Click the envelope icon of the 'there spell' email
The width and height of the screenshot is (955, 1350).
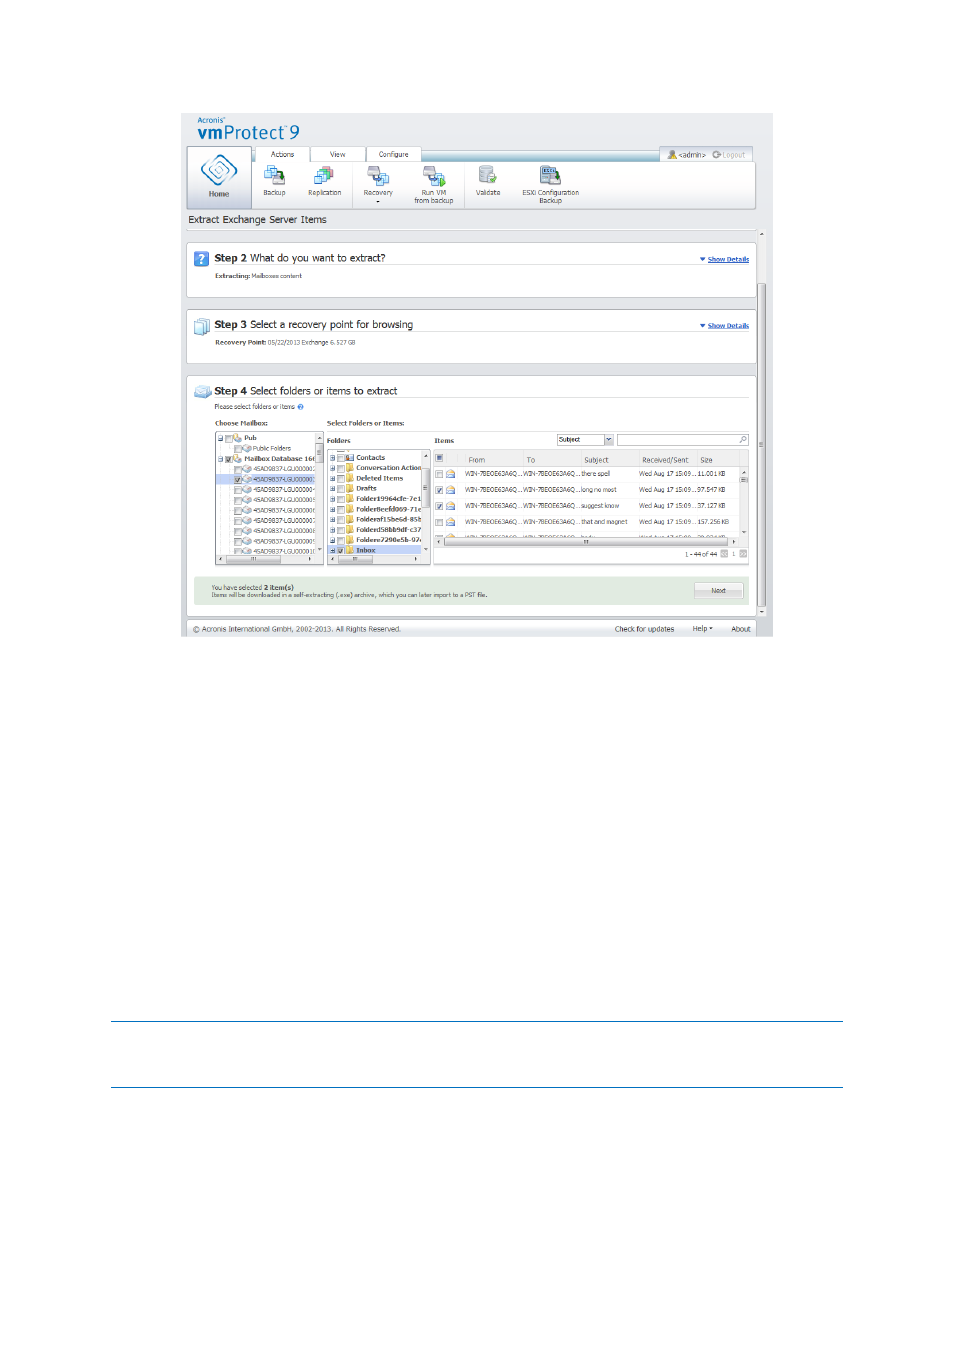(451, 474)
